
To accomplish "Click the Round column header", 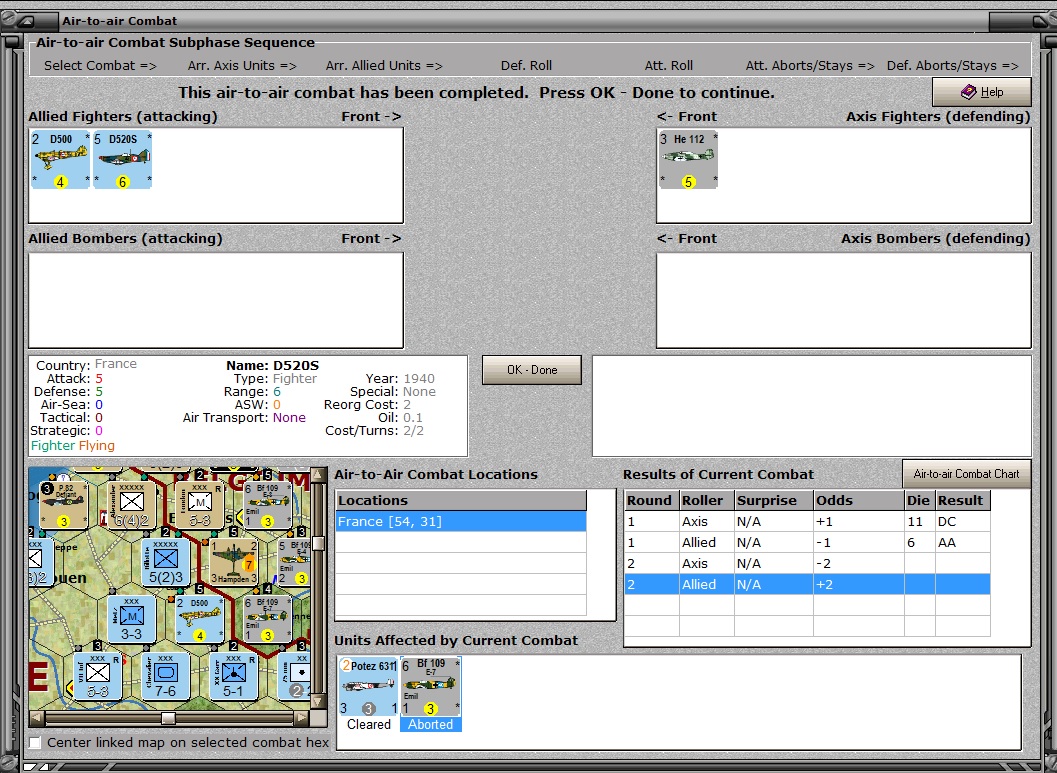I will pos(651,500).
